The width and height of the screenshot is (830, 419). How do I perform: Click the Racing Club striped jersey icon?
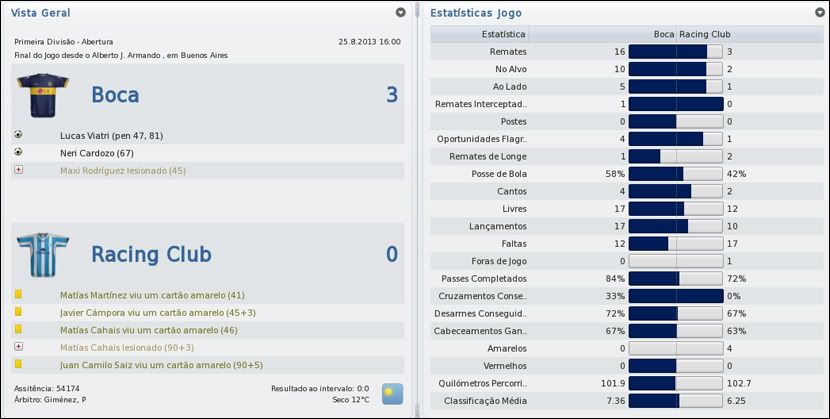click(x=41, y=254)
